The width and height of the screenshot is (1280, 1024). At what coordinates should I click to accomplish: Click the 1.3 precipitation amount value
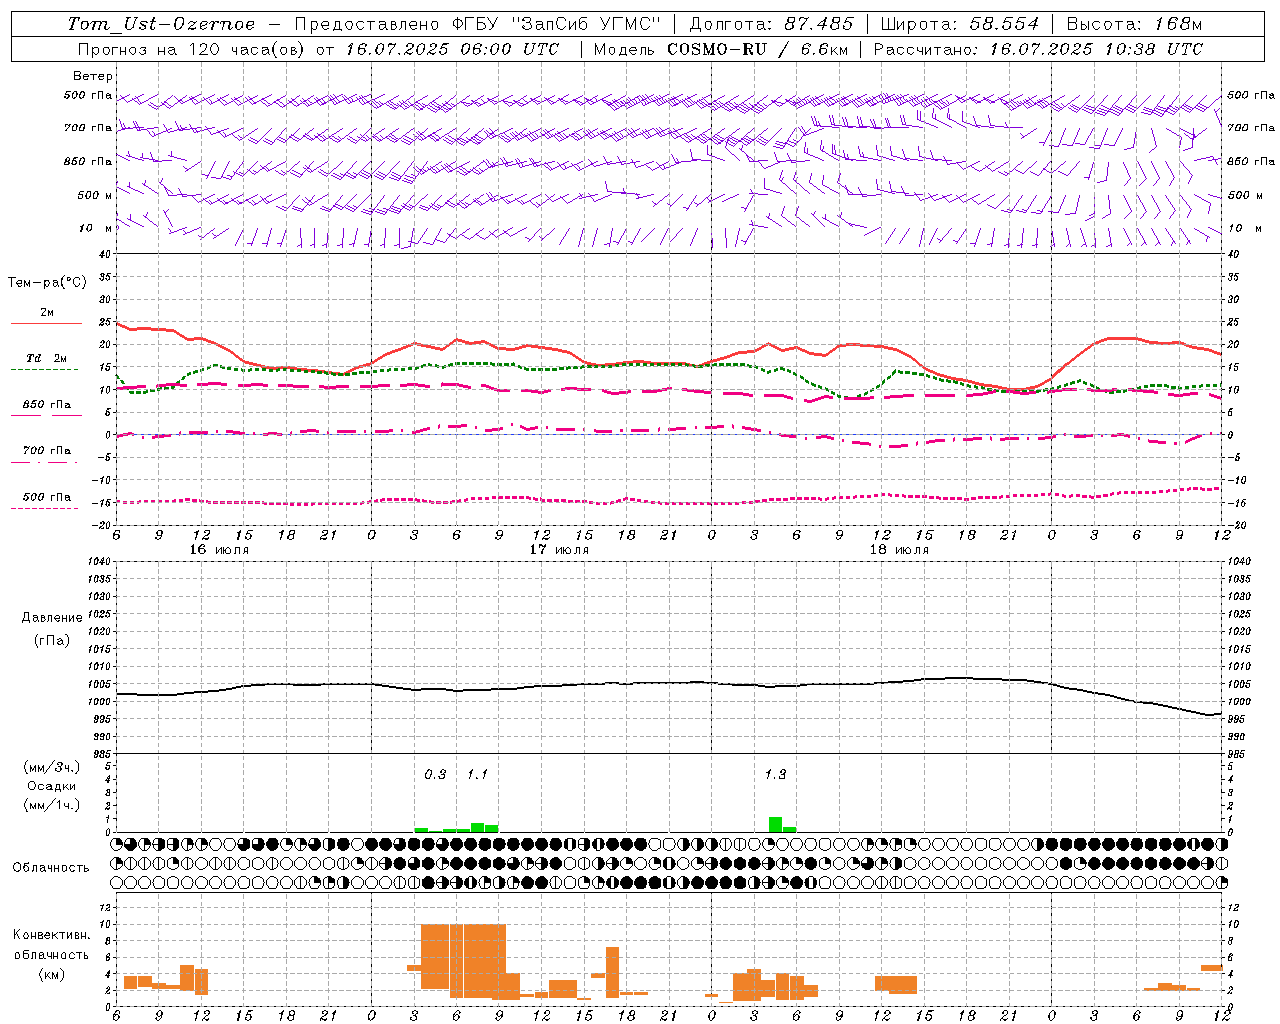(775, 774)
